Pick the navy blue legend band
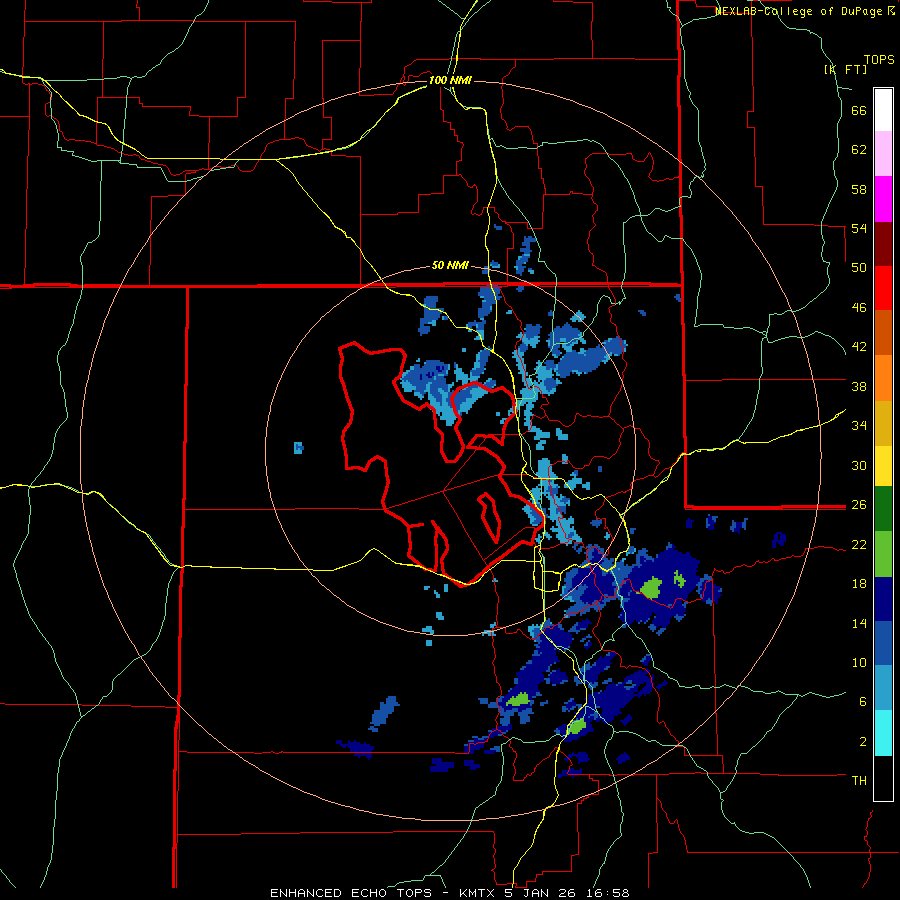 coord(883,600)
